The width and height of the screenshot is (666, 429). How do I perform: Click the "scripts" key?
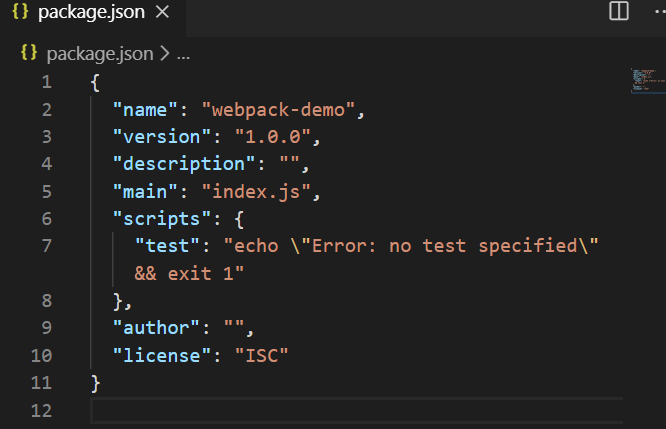click(x=162, y=219)
